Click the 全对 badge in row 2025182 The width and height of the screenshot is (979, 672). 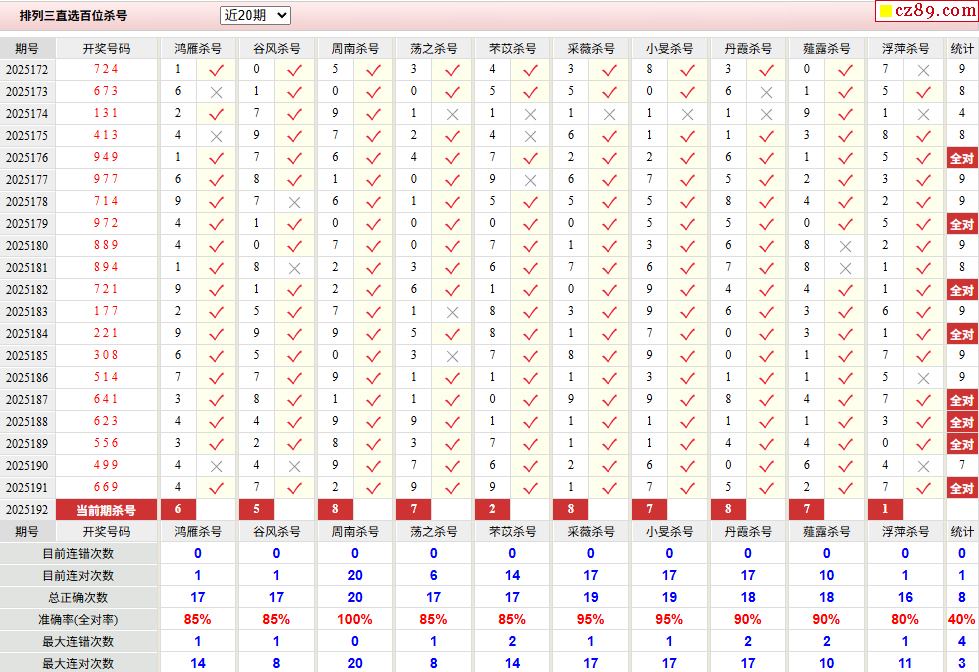962,290
